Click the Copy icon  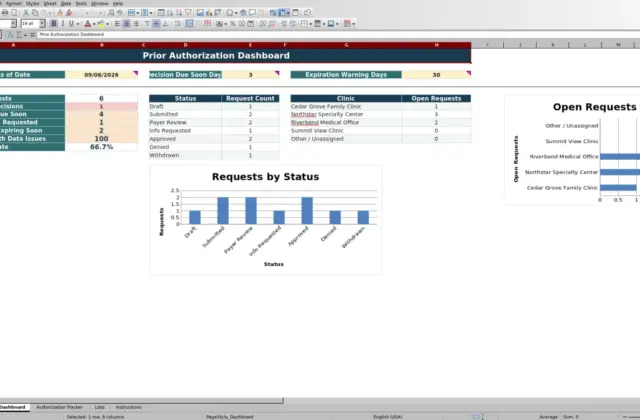[35, 13]
